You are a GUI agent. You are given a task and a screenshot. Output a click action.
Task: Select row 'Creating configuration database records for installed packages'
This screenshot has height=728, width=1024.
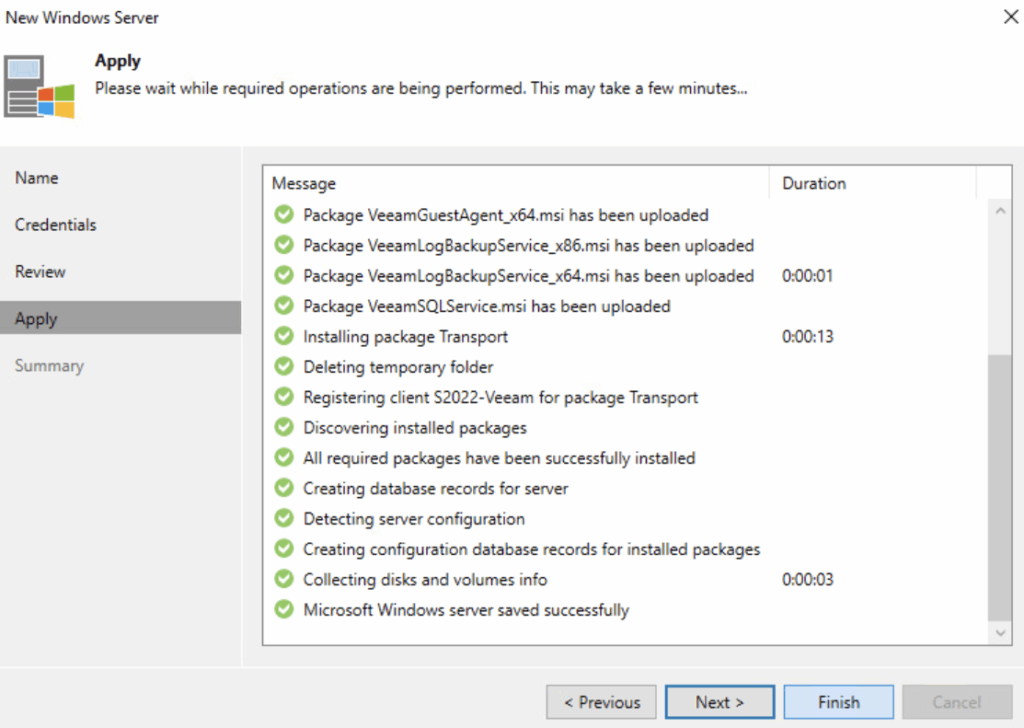[626, 549]
